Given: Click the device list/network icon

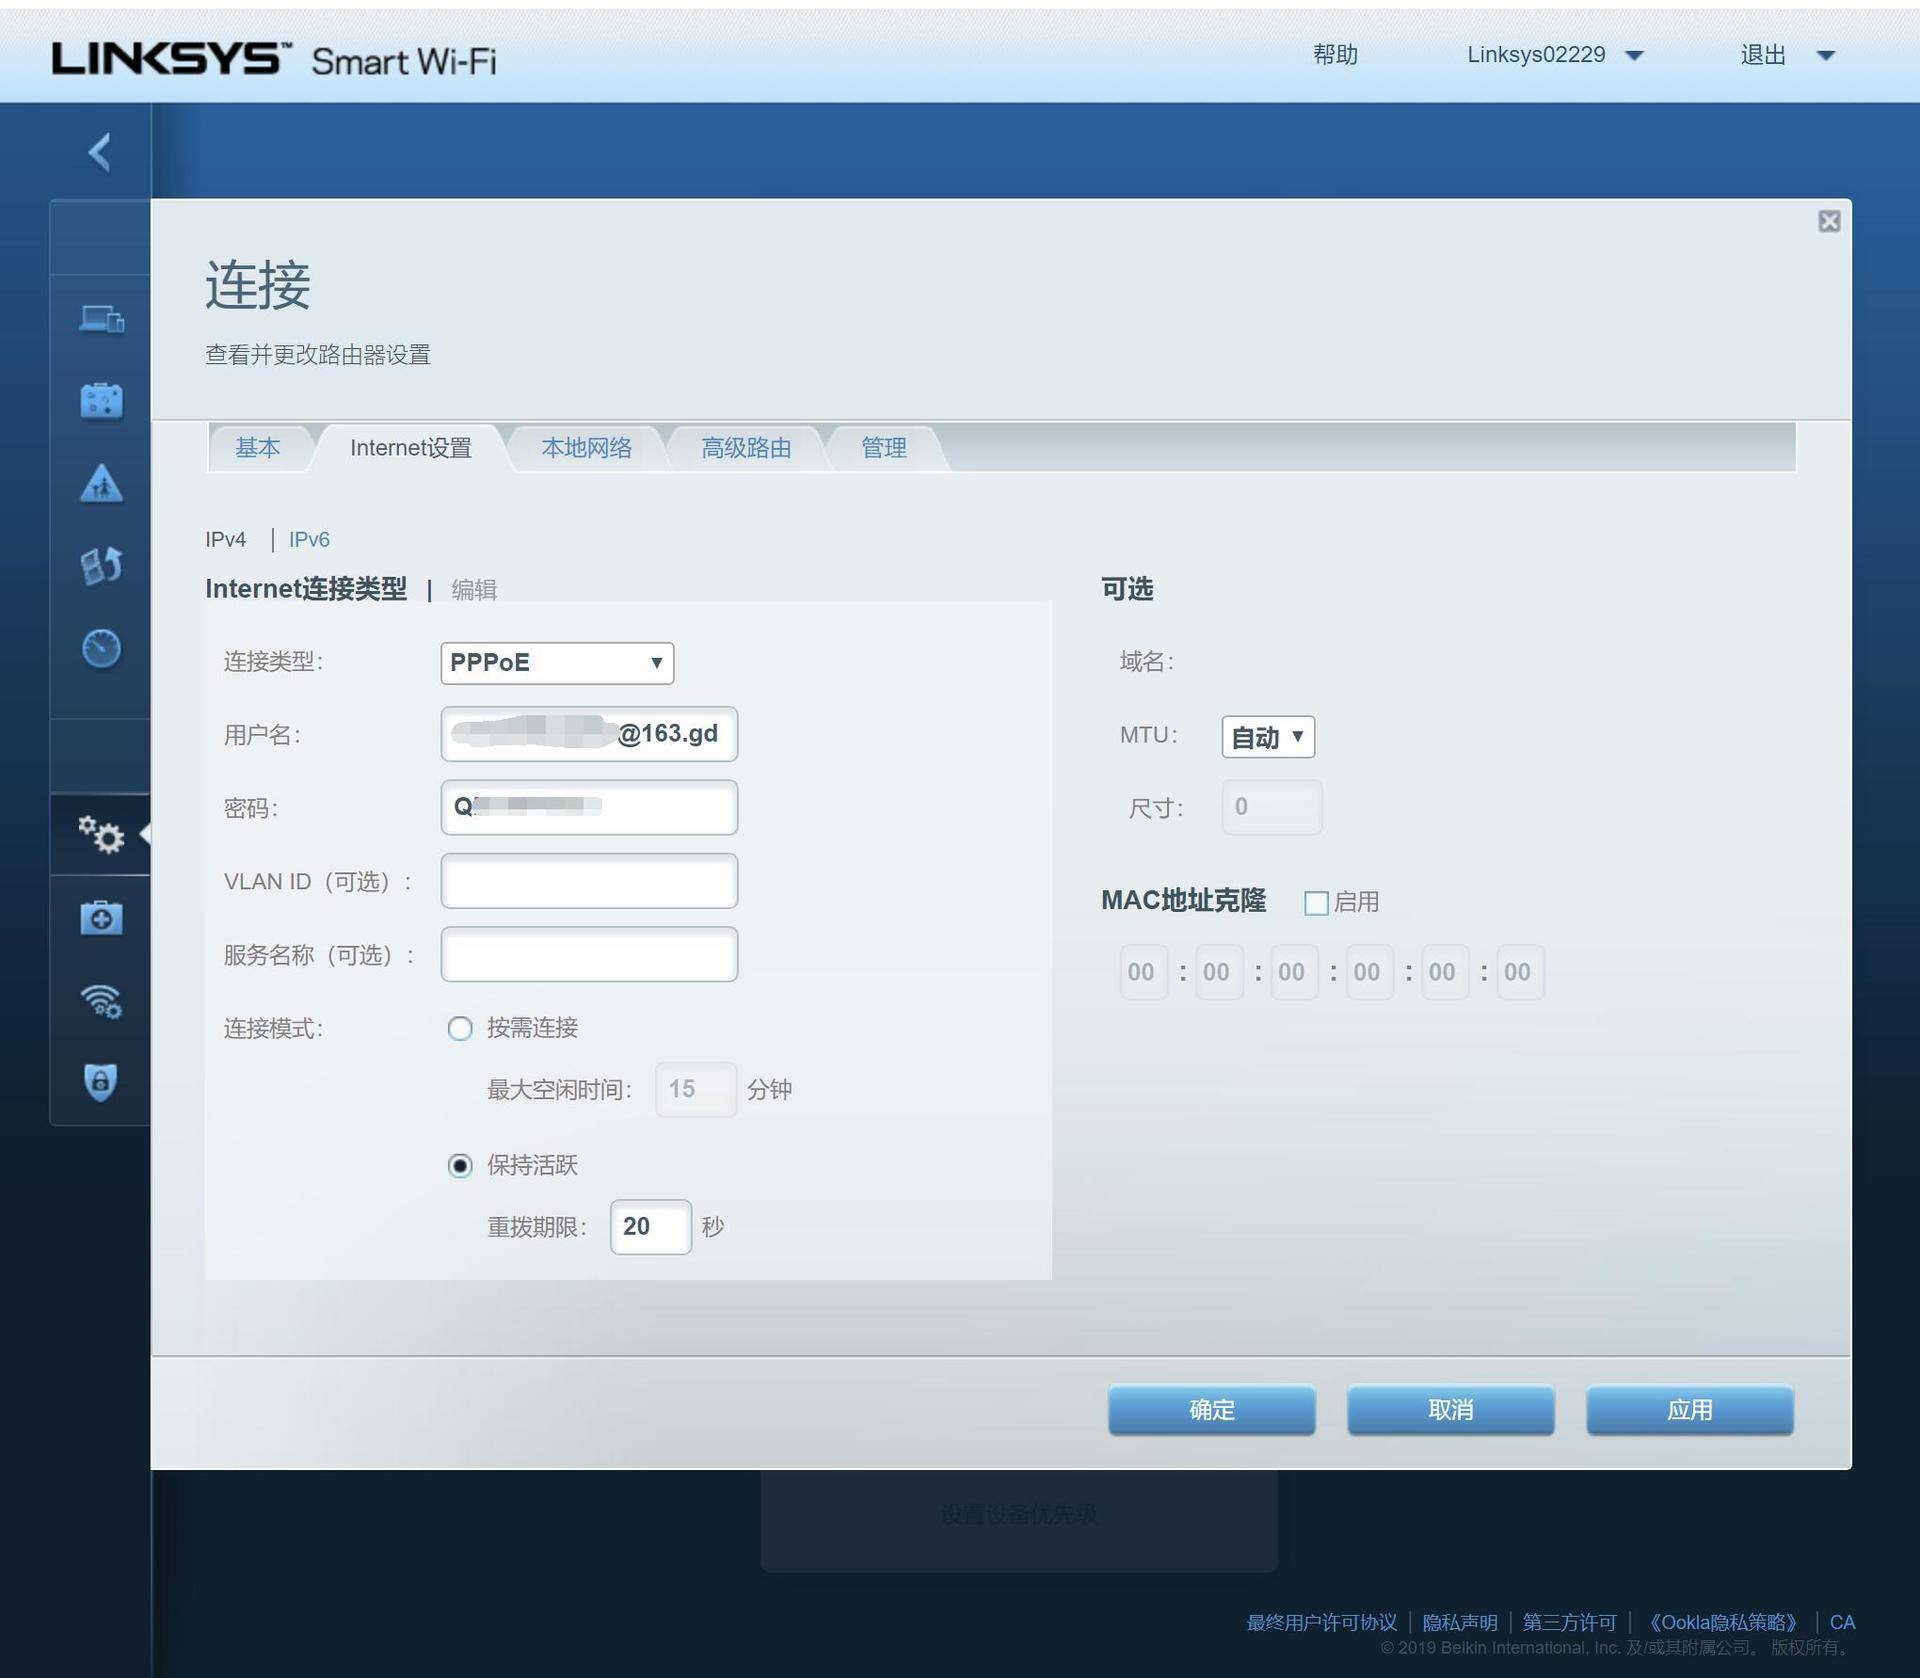Looking at the screenshot, I should [x=101, y=322].
